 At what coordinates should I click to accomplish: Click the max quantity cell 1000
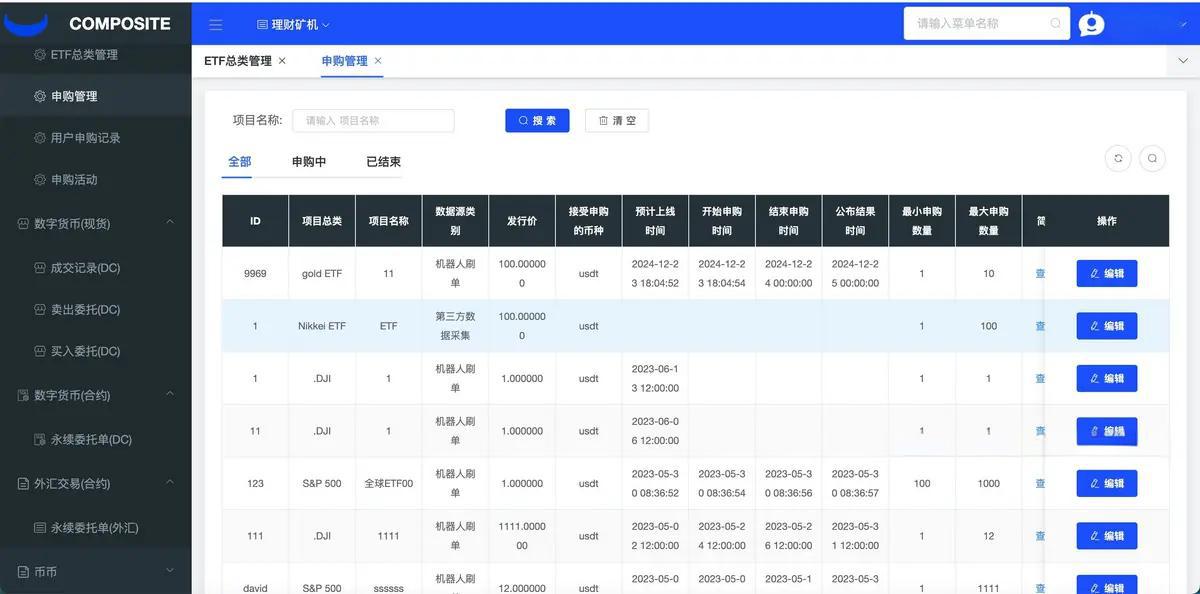989,483
